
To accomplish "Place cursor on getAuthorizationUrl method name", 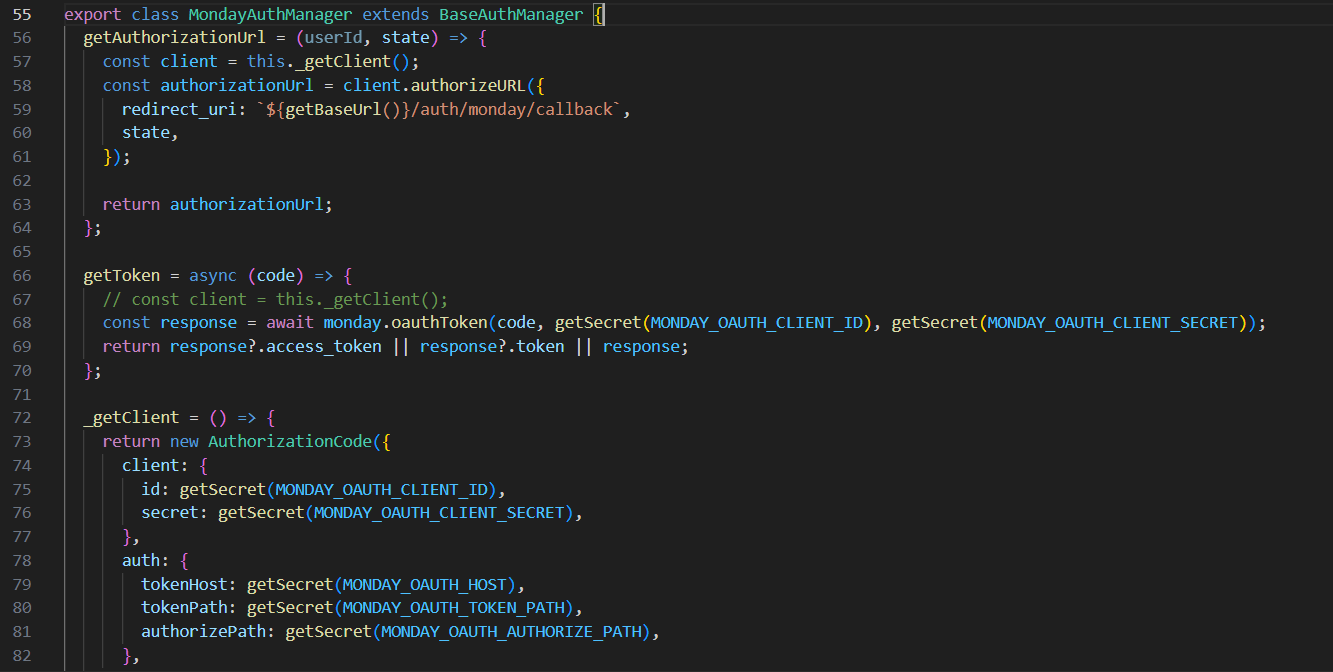I will 174,38.
